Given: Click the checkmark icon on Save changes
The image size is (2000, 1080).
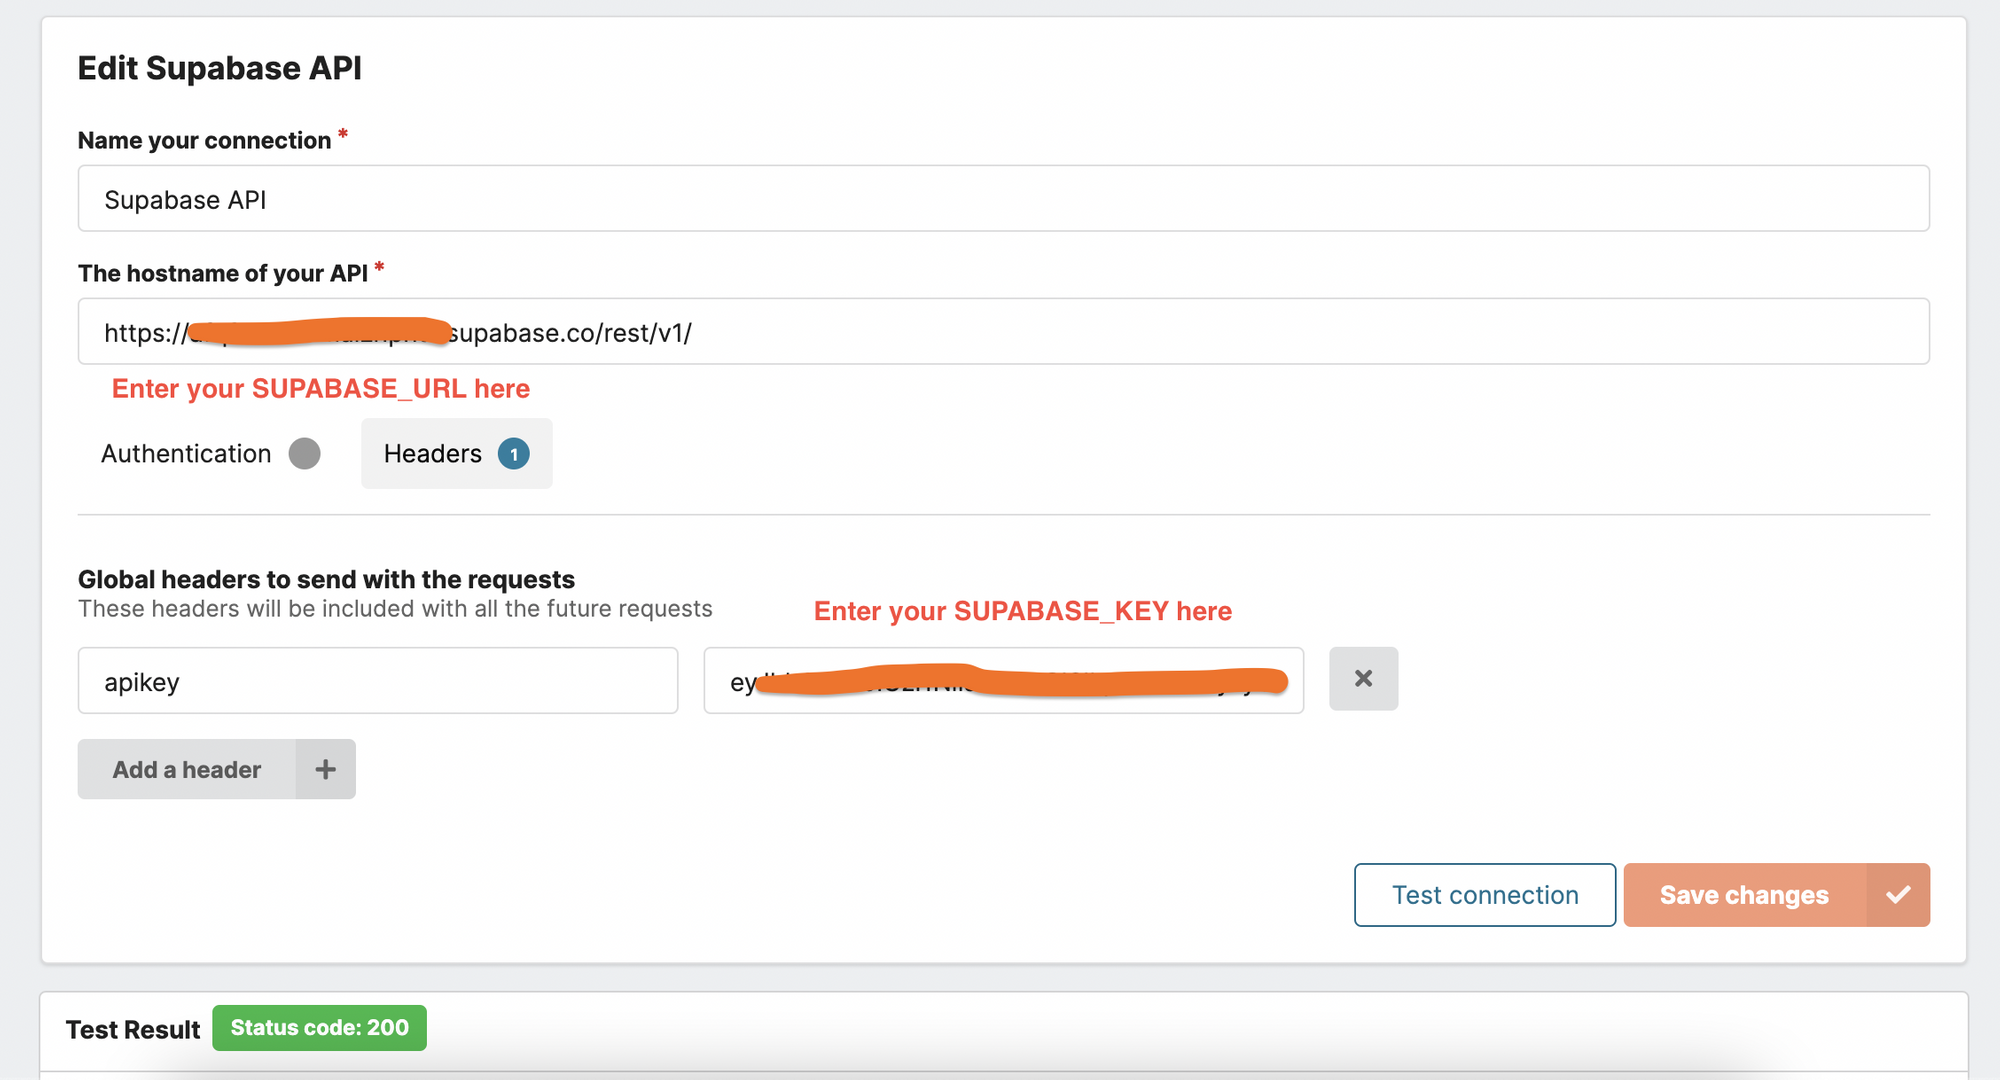Looking at the screenshot, I should tap(1898, 895).
